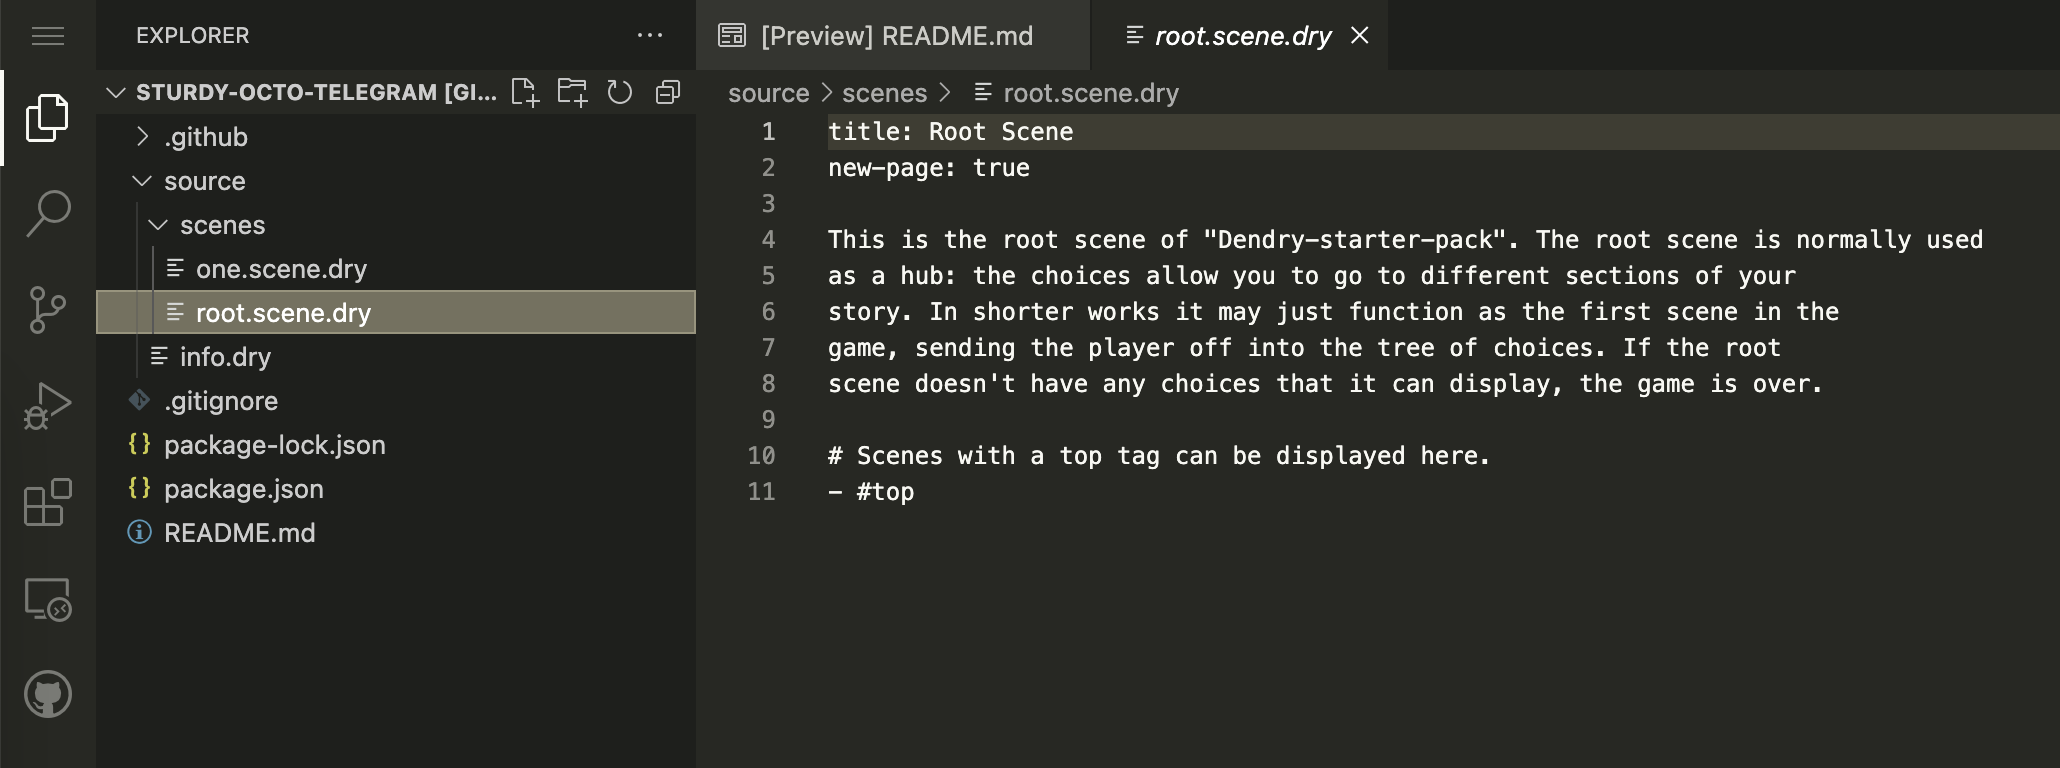Open the Search view in the activity bar
Image resolution: width=2060 pixels, height=768 pixels.
click(47, 213)
